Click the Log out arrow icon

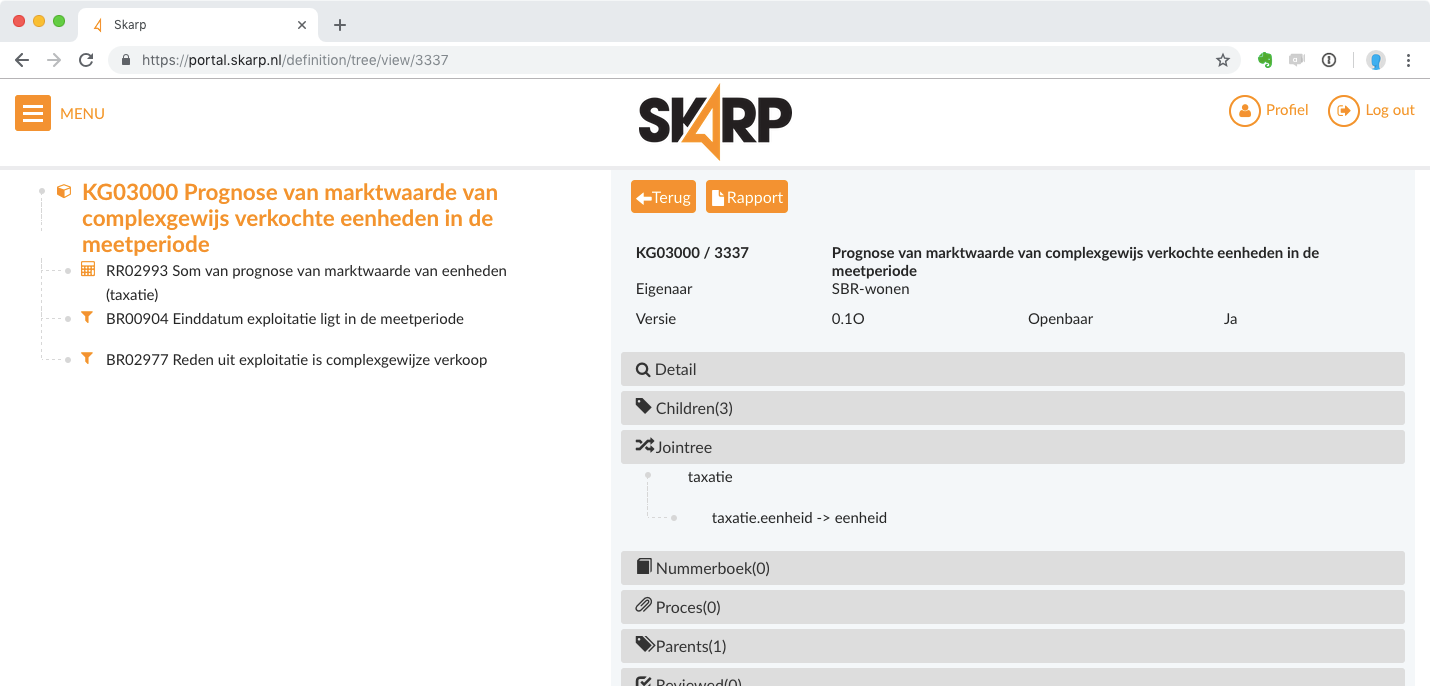(1343, 111)
